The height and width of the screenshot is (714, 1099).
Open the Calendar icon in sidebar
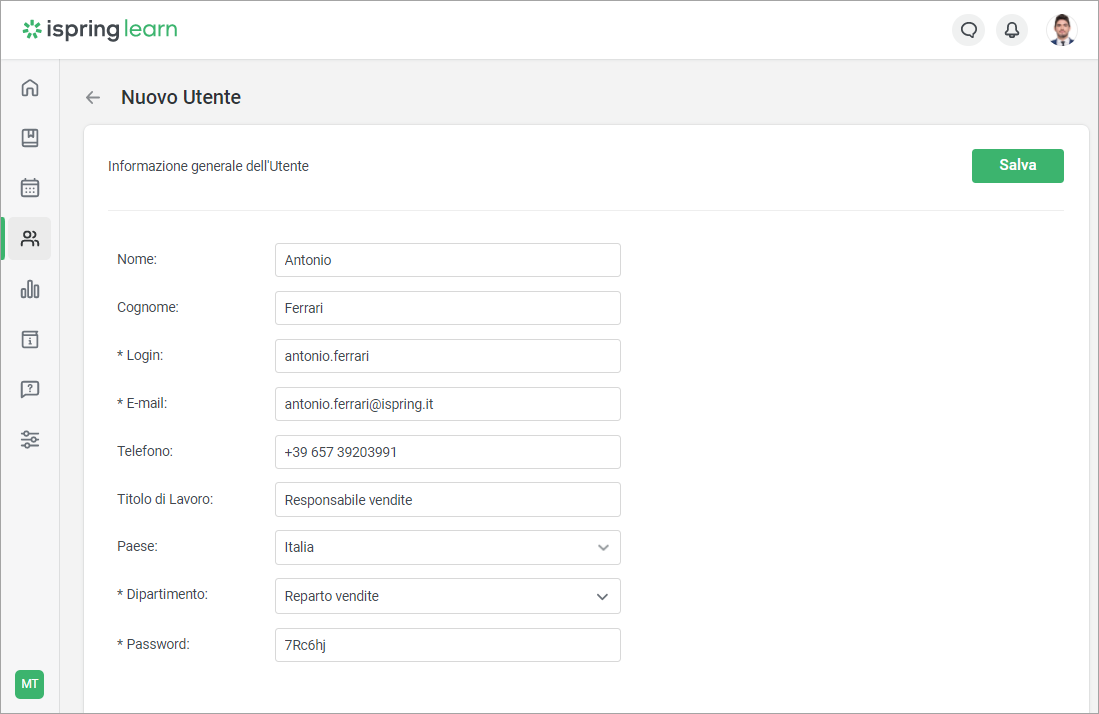coord(30,188)
